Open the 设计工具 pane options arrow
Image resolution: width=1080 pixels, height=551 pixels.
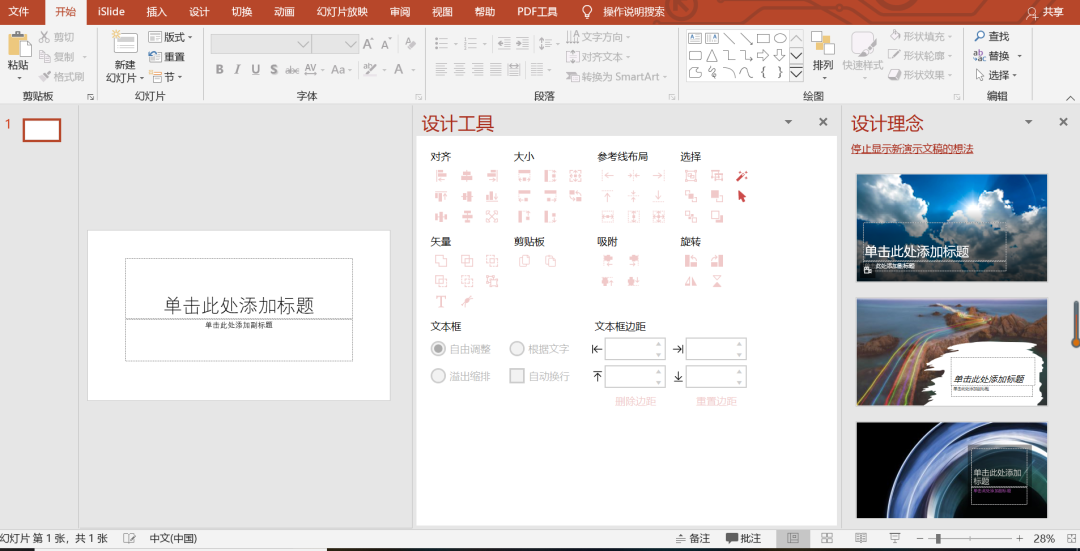click(788, 122)
